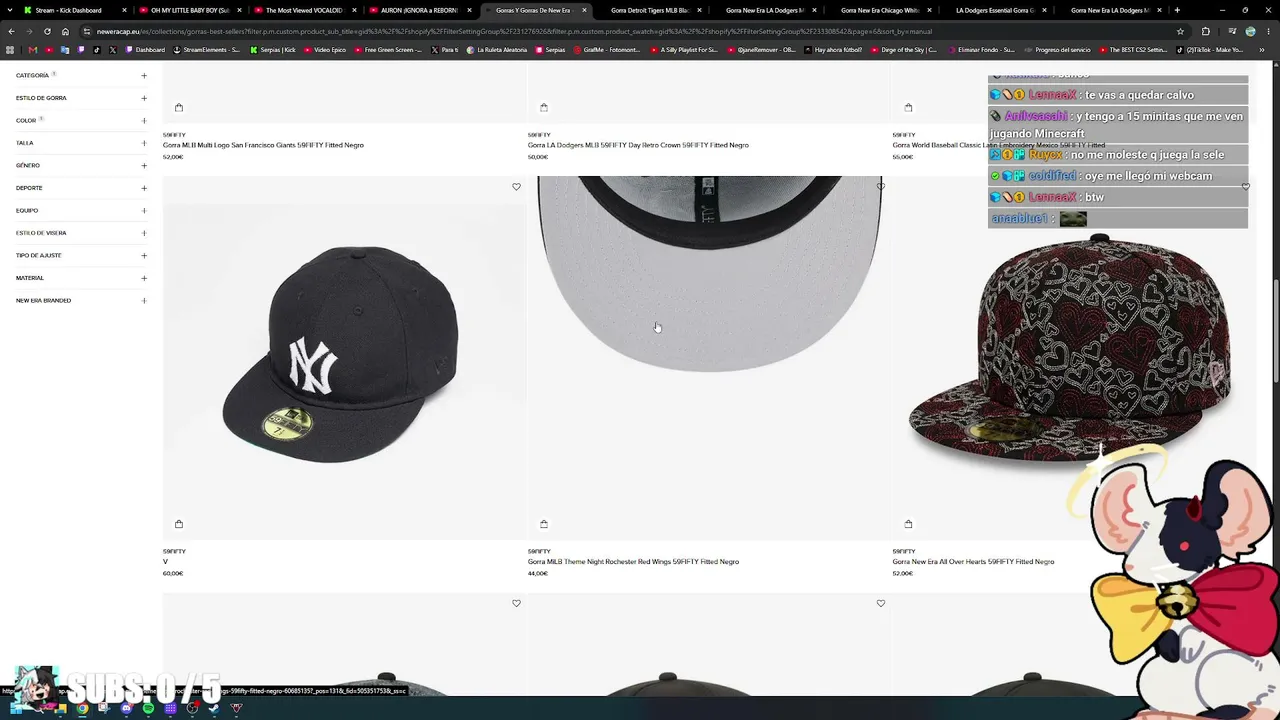Open the TikTok bookmark icon

click(x=97, y=49)
